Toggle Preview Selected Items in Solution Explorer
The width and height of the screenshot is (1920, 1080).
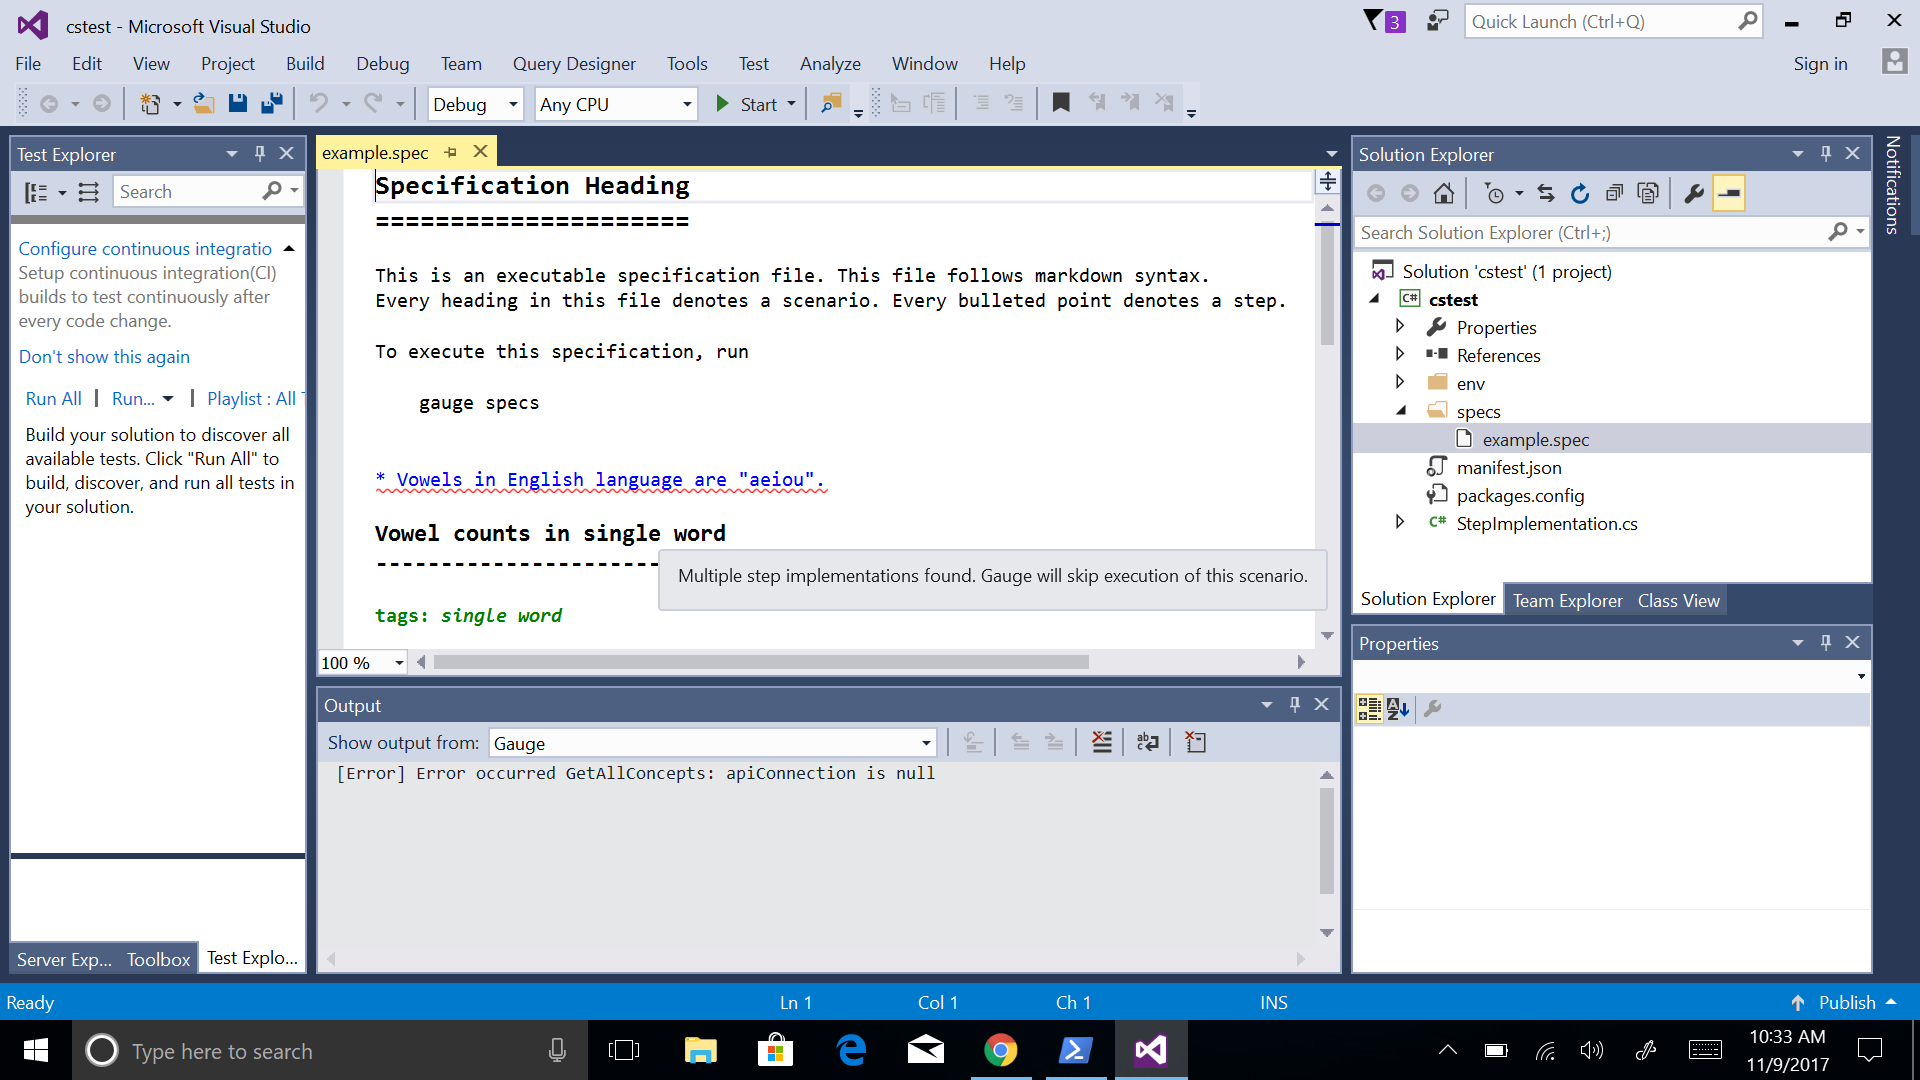pos(1729,193)
